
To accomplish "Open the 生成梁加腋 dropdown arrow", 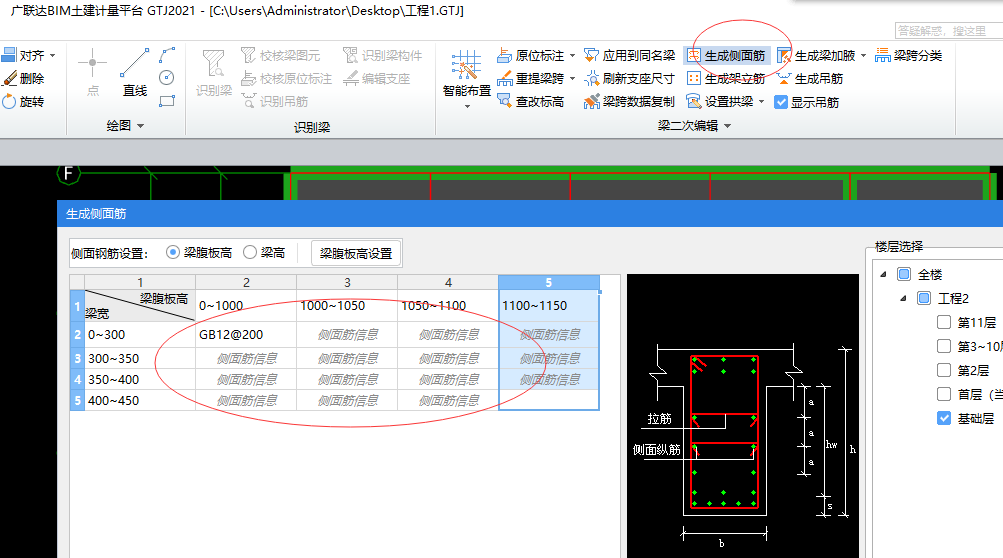I will pyautogui.click(x=863, y=56).
